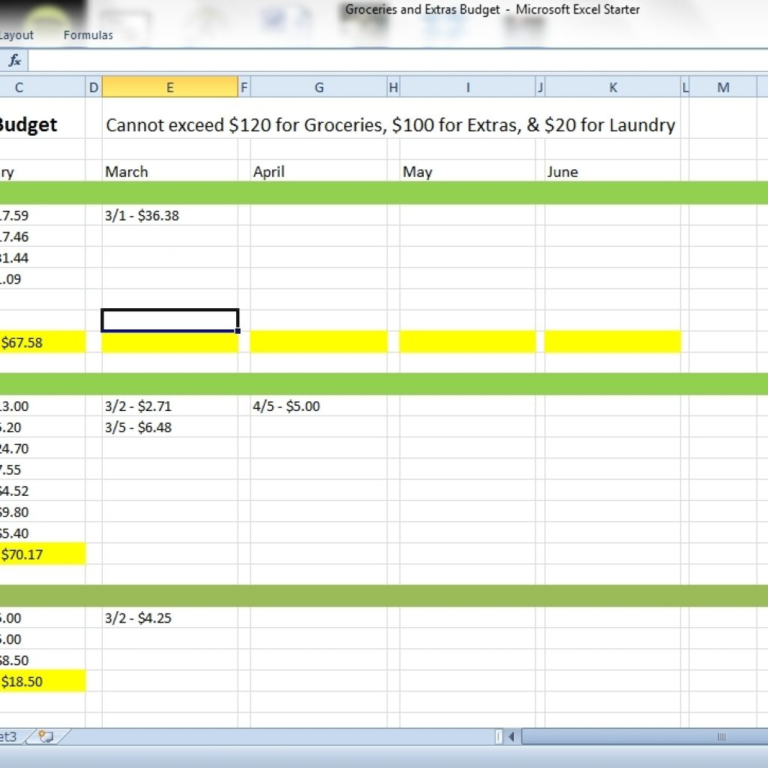Select the cell ending 24.70

coord(43,448)
